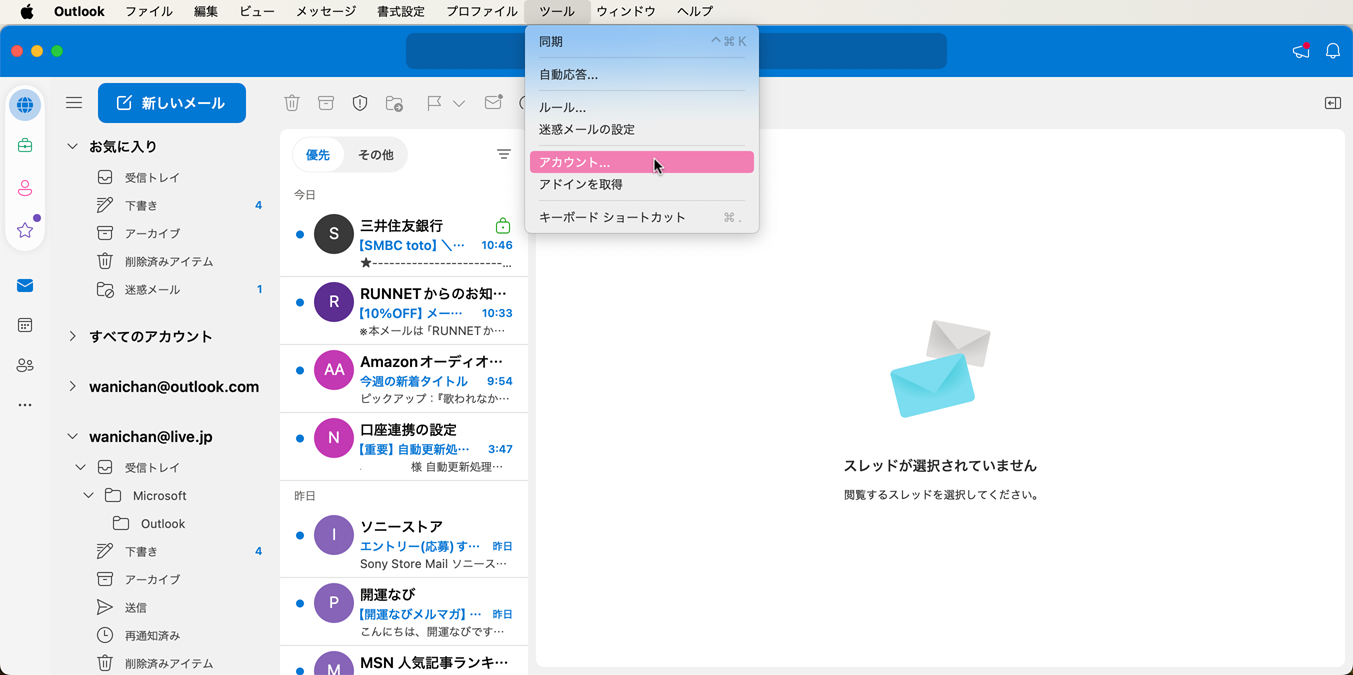Expand the すべてのアカウント section
The image size is (1353, 675).
click(72, 336)
